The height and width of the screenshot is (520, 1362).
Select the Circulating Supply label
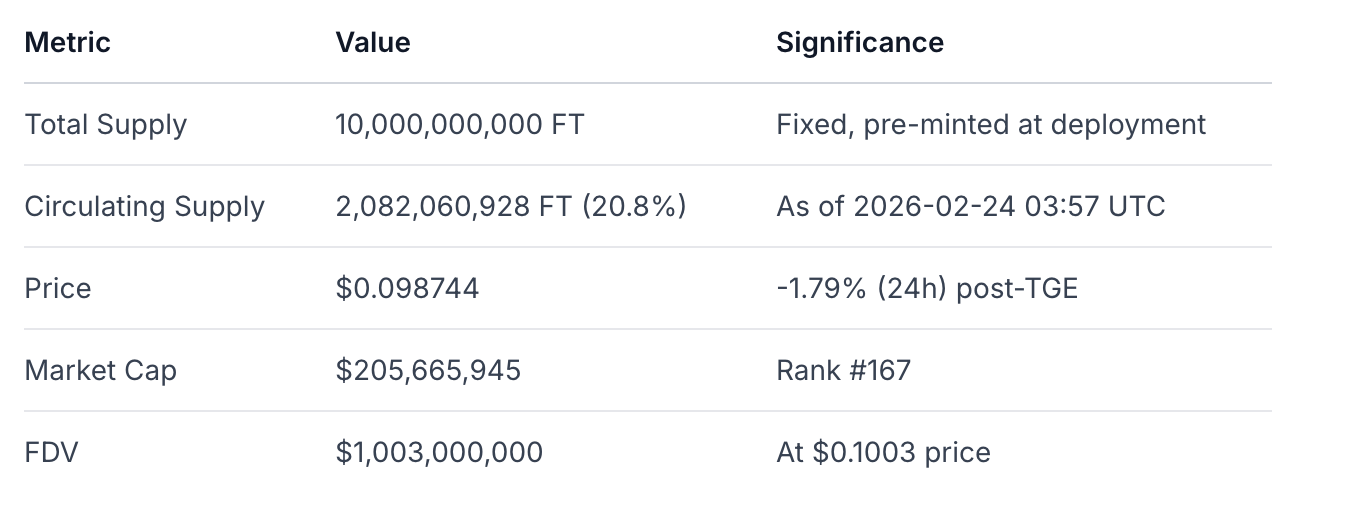[x=144, y=207]
